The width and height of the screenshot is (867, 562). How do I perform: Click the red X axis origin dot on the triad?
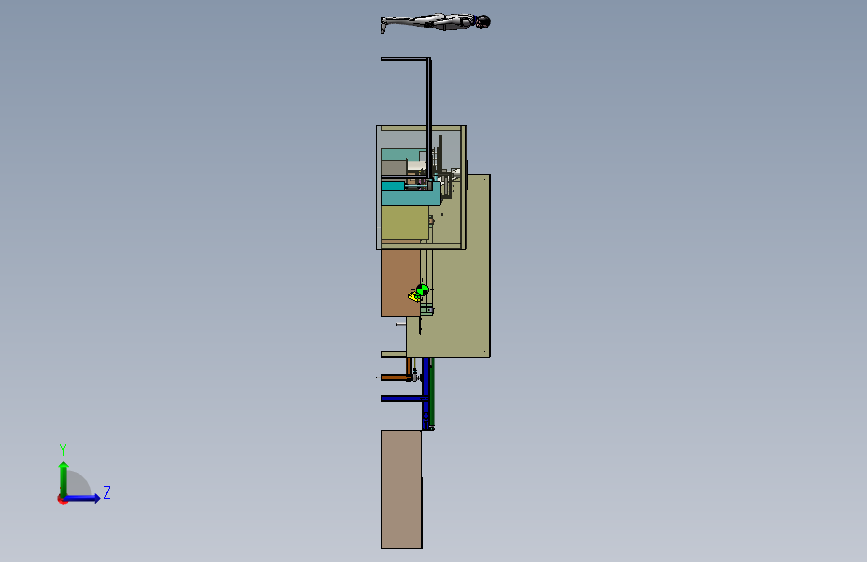[62, 499]
